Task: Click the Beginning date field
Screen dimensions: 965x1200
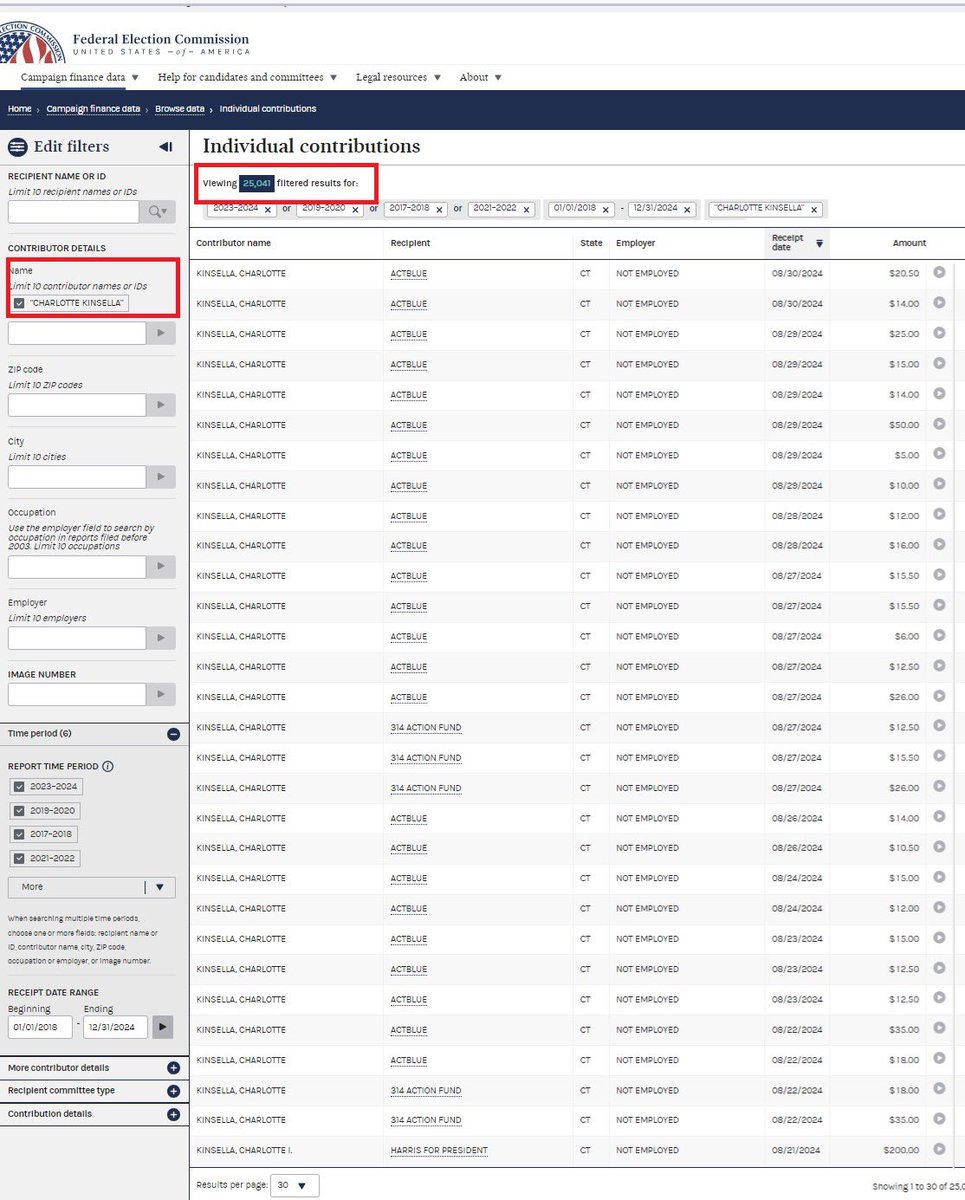Action: pos(40,1027)
